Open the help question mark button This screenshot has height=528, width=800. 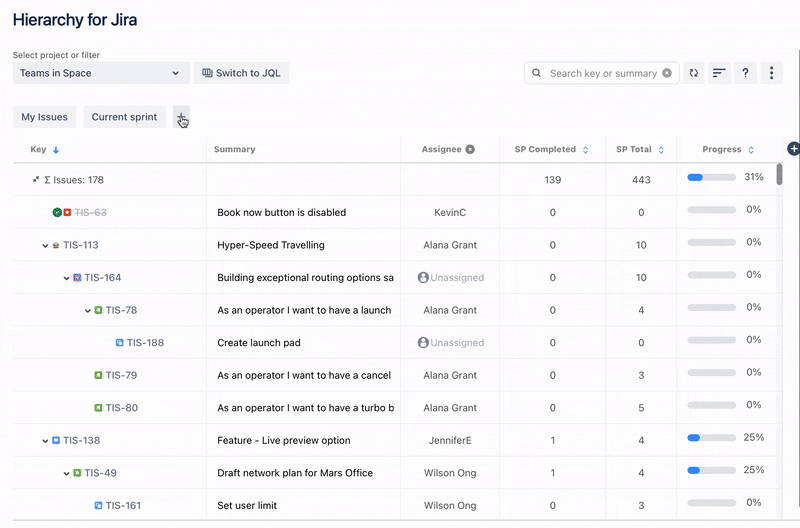[745, 73]
